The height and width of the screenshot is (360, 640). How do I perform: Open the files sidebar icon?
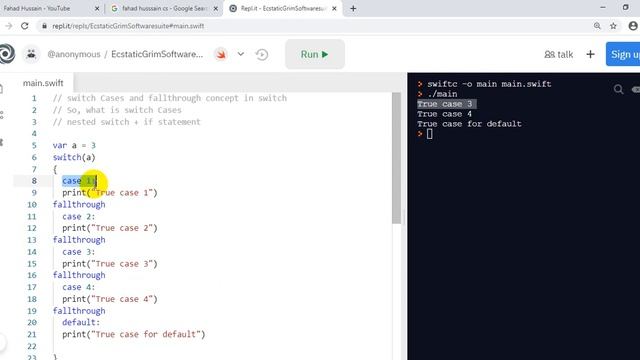pos(2,89)
